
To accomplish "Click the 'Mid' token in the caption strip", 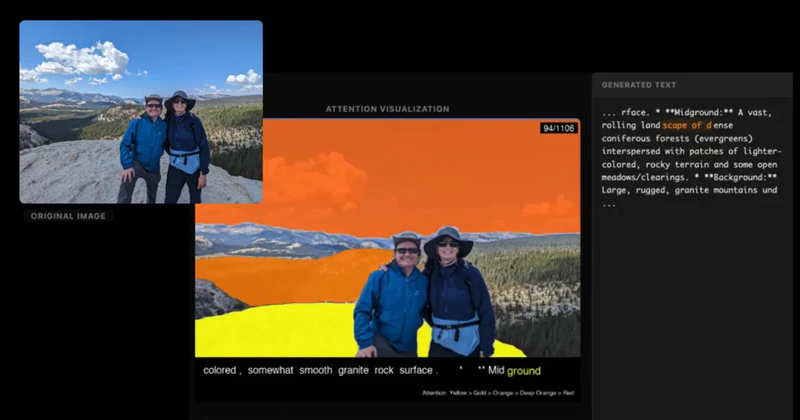I will click(x=496, y=370).
